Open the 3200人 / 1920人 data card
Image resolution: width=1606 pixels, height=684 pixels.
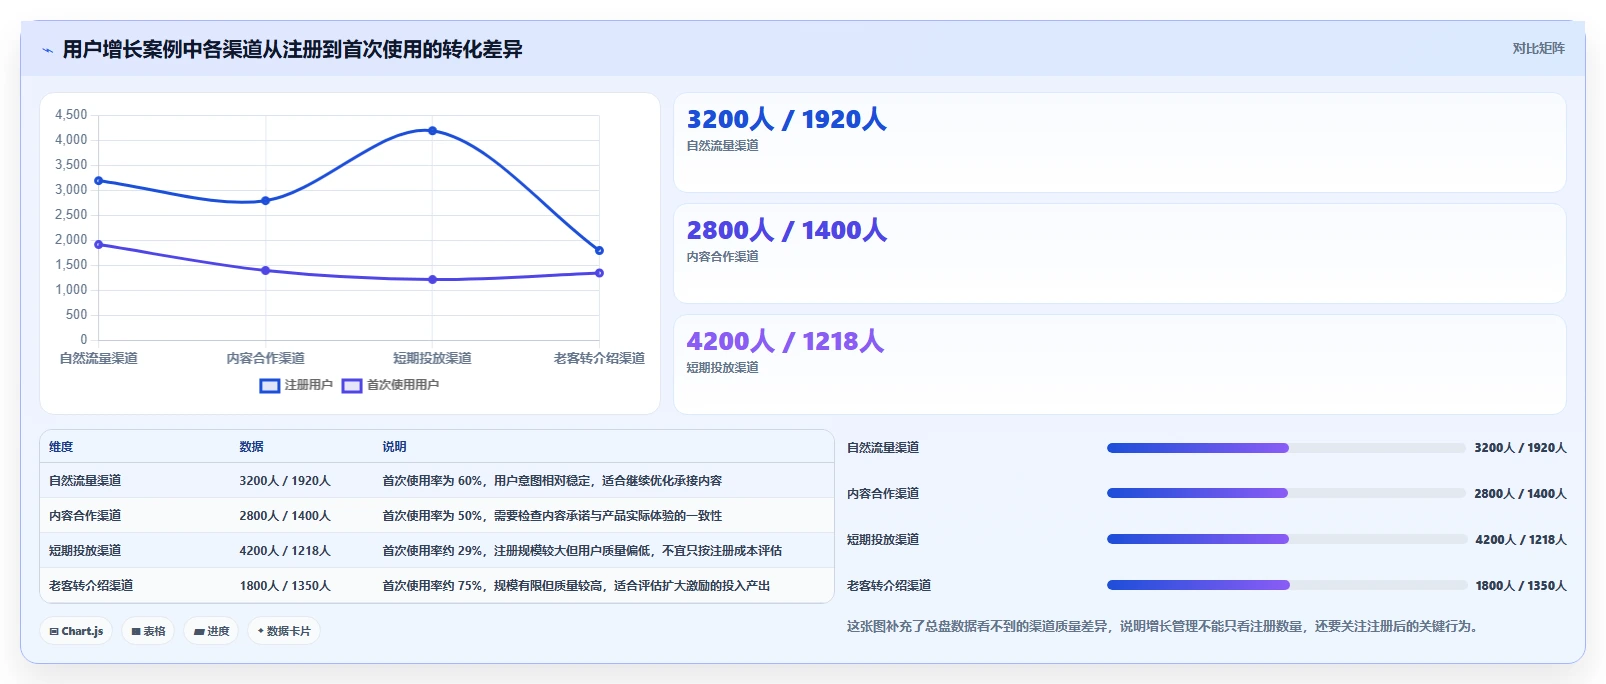tap(1120, 143)
